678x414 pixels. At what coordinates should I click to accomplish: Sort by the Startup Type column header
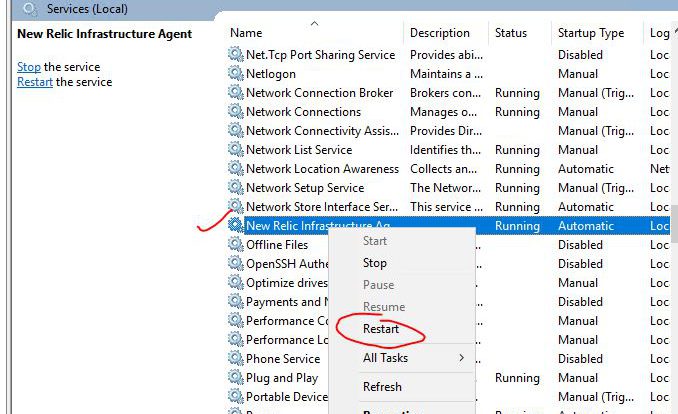tap(598, 33)
